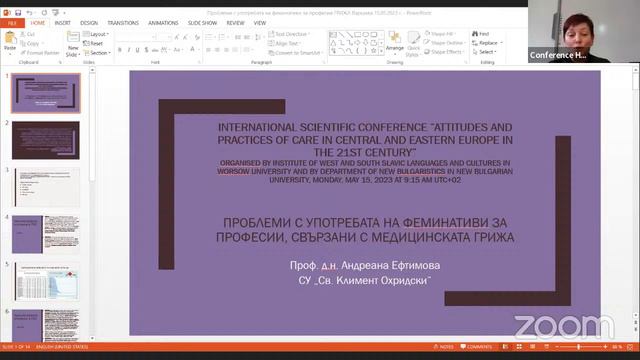Switch to Reading view in status bar
640x360 pixels.
click(x=533, y=347)
